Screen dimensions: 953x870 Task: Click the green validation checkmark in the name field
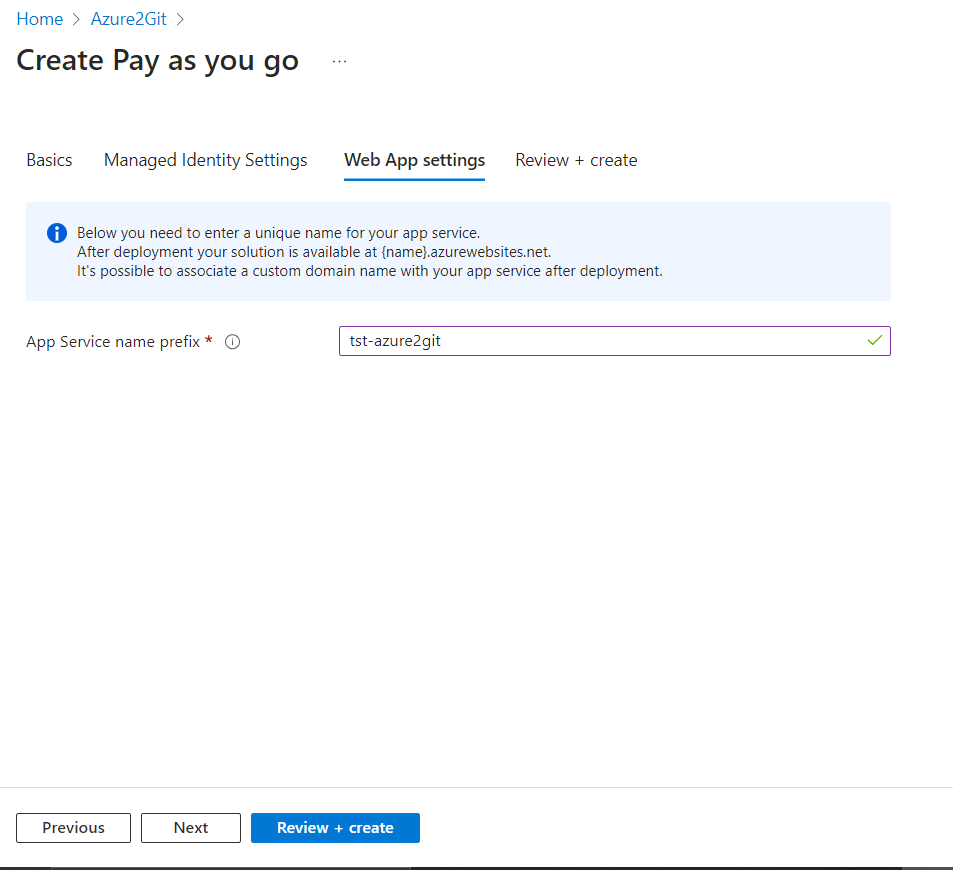pyautogui.click(x=874, y=340)
